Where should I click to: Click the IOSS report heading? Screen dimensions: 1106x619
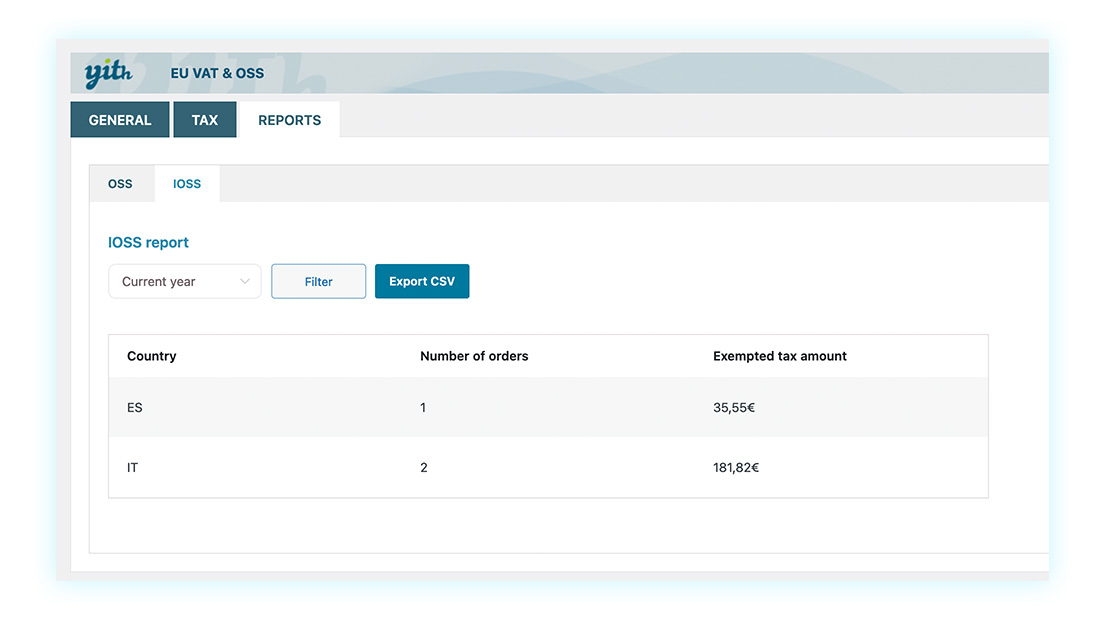pos(148,243)
